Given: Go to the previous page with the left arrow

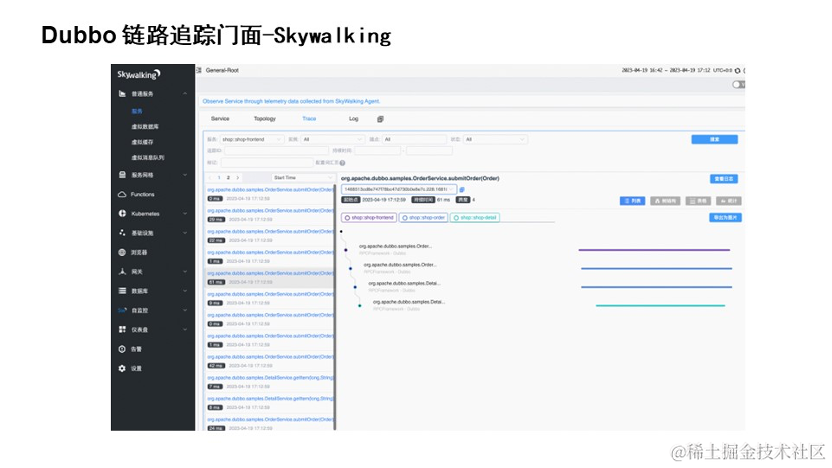Looking at the screenshot, I should click(x=210, y=178).
